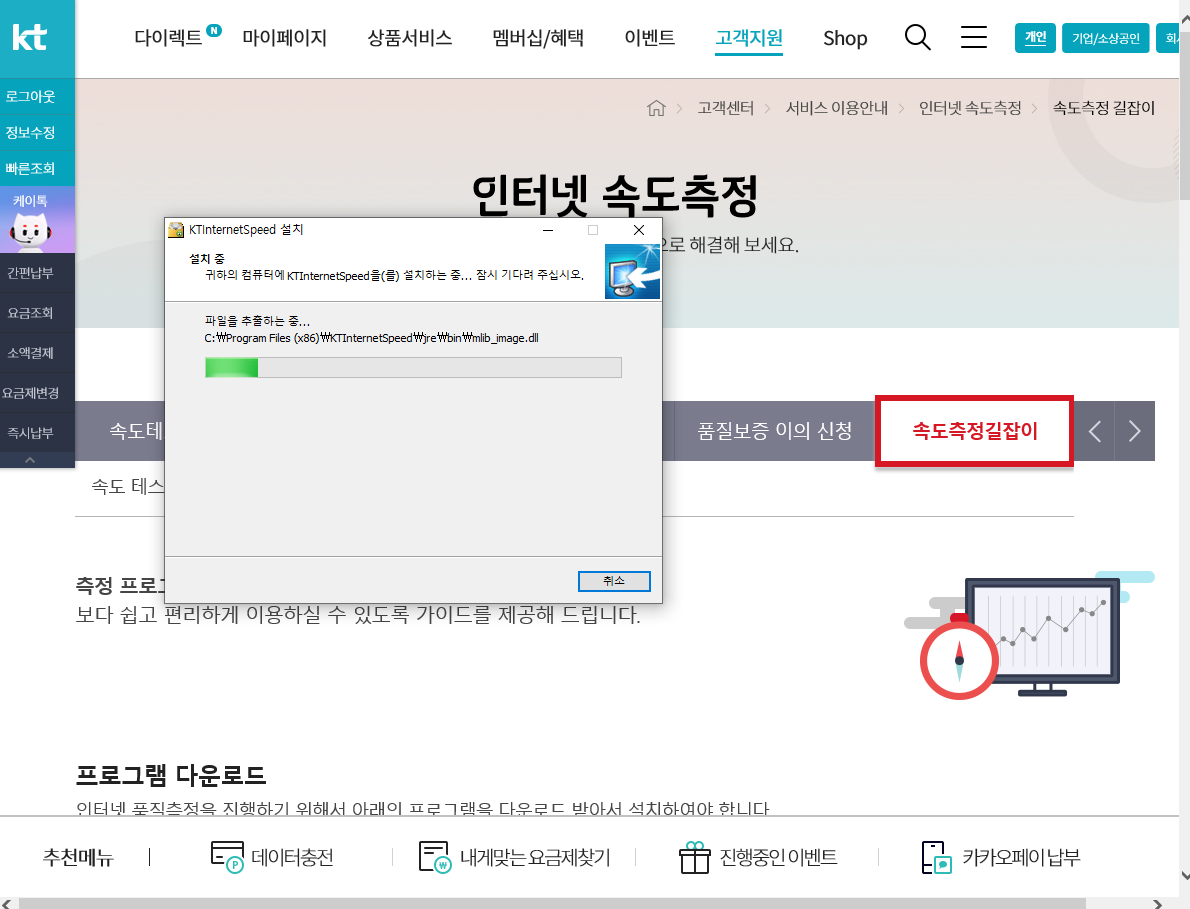Screen dimensions: 1190x909
Task: Click the installer progress bar
Action: (x=413, y=368)
